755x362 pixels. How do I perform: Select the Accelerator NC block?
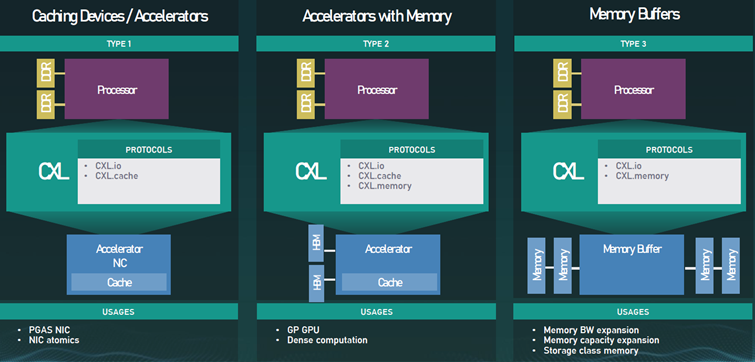[x=118, y=264]
